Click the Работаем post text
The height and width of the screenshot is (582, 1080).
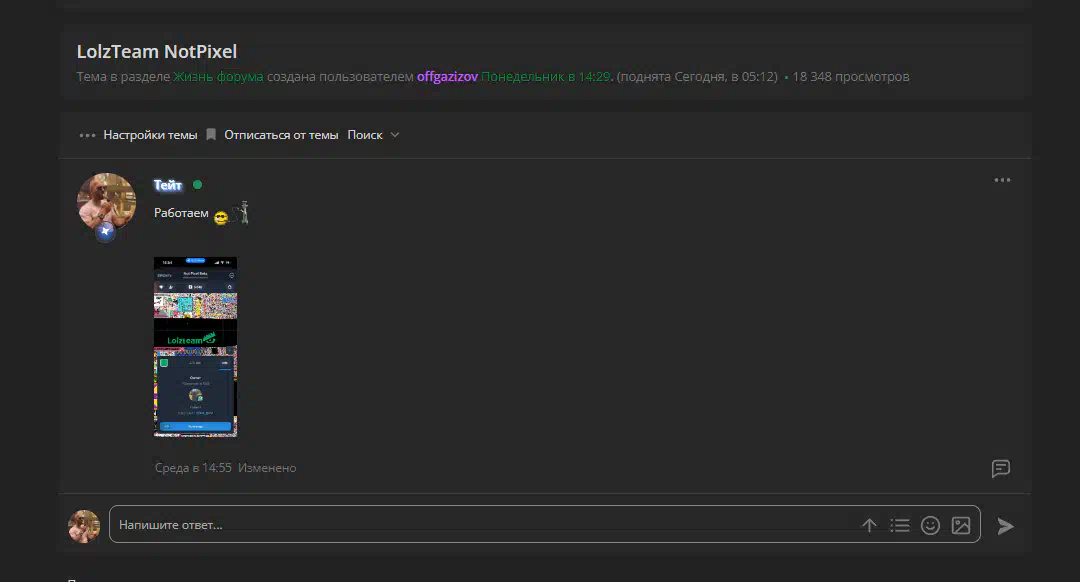pos(181,213)
